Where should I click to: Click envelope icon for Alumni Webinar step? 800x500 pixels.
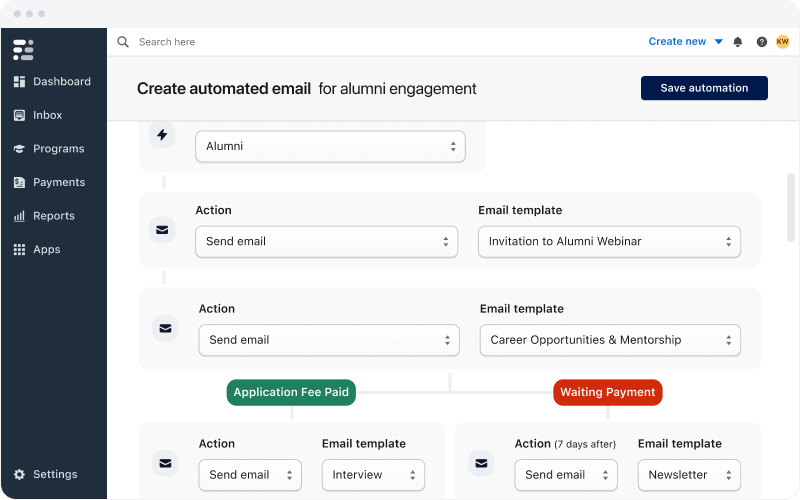click(162, 230)
